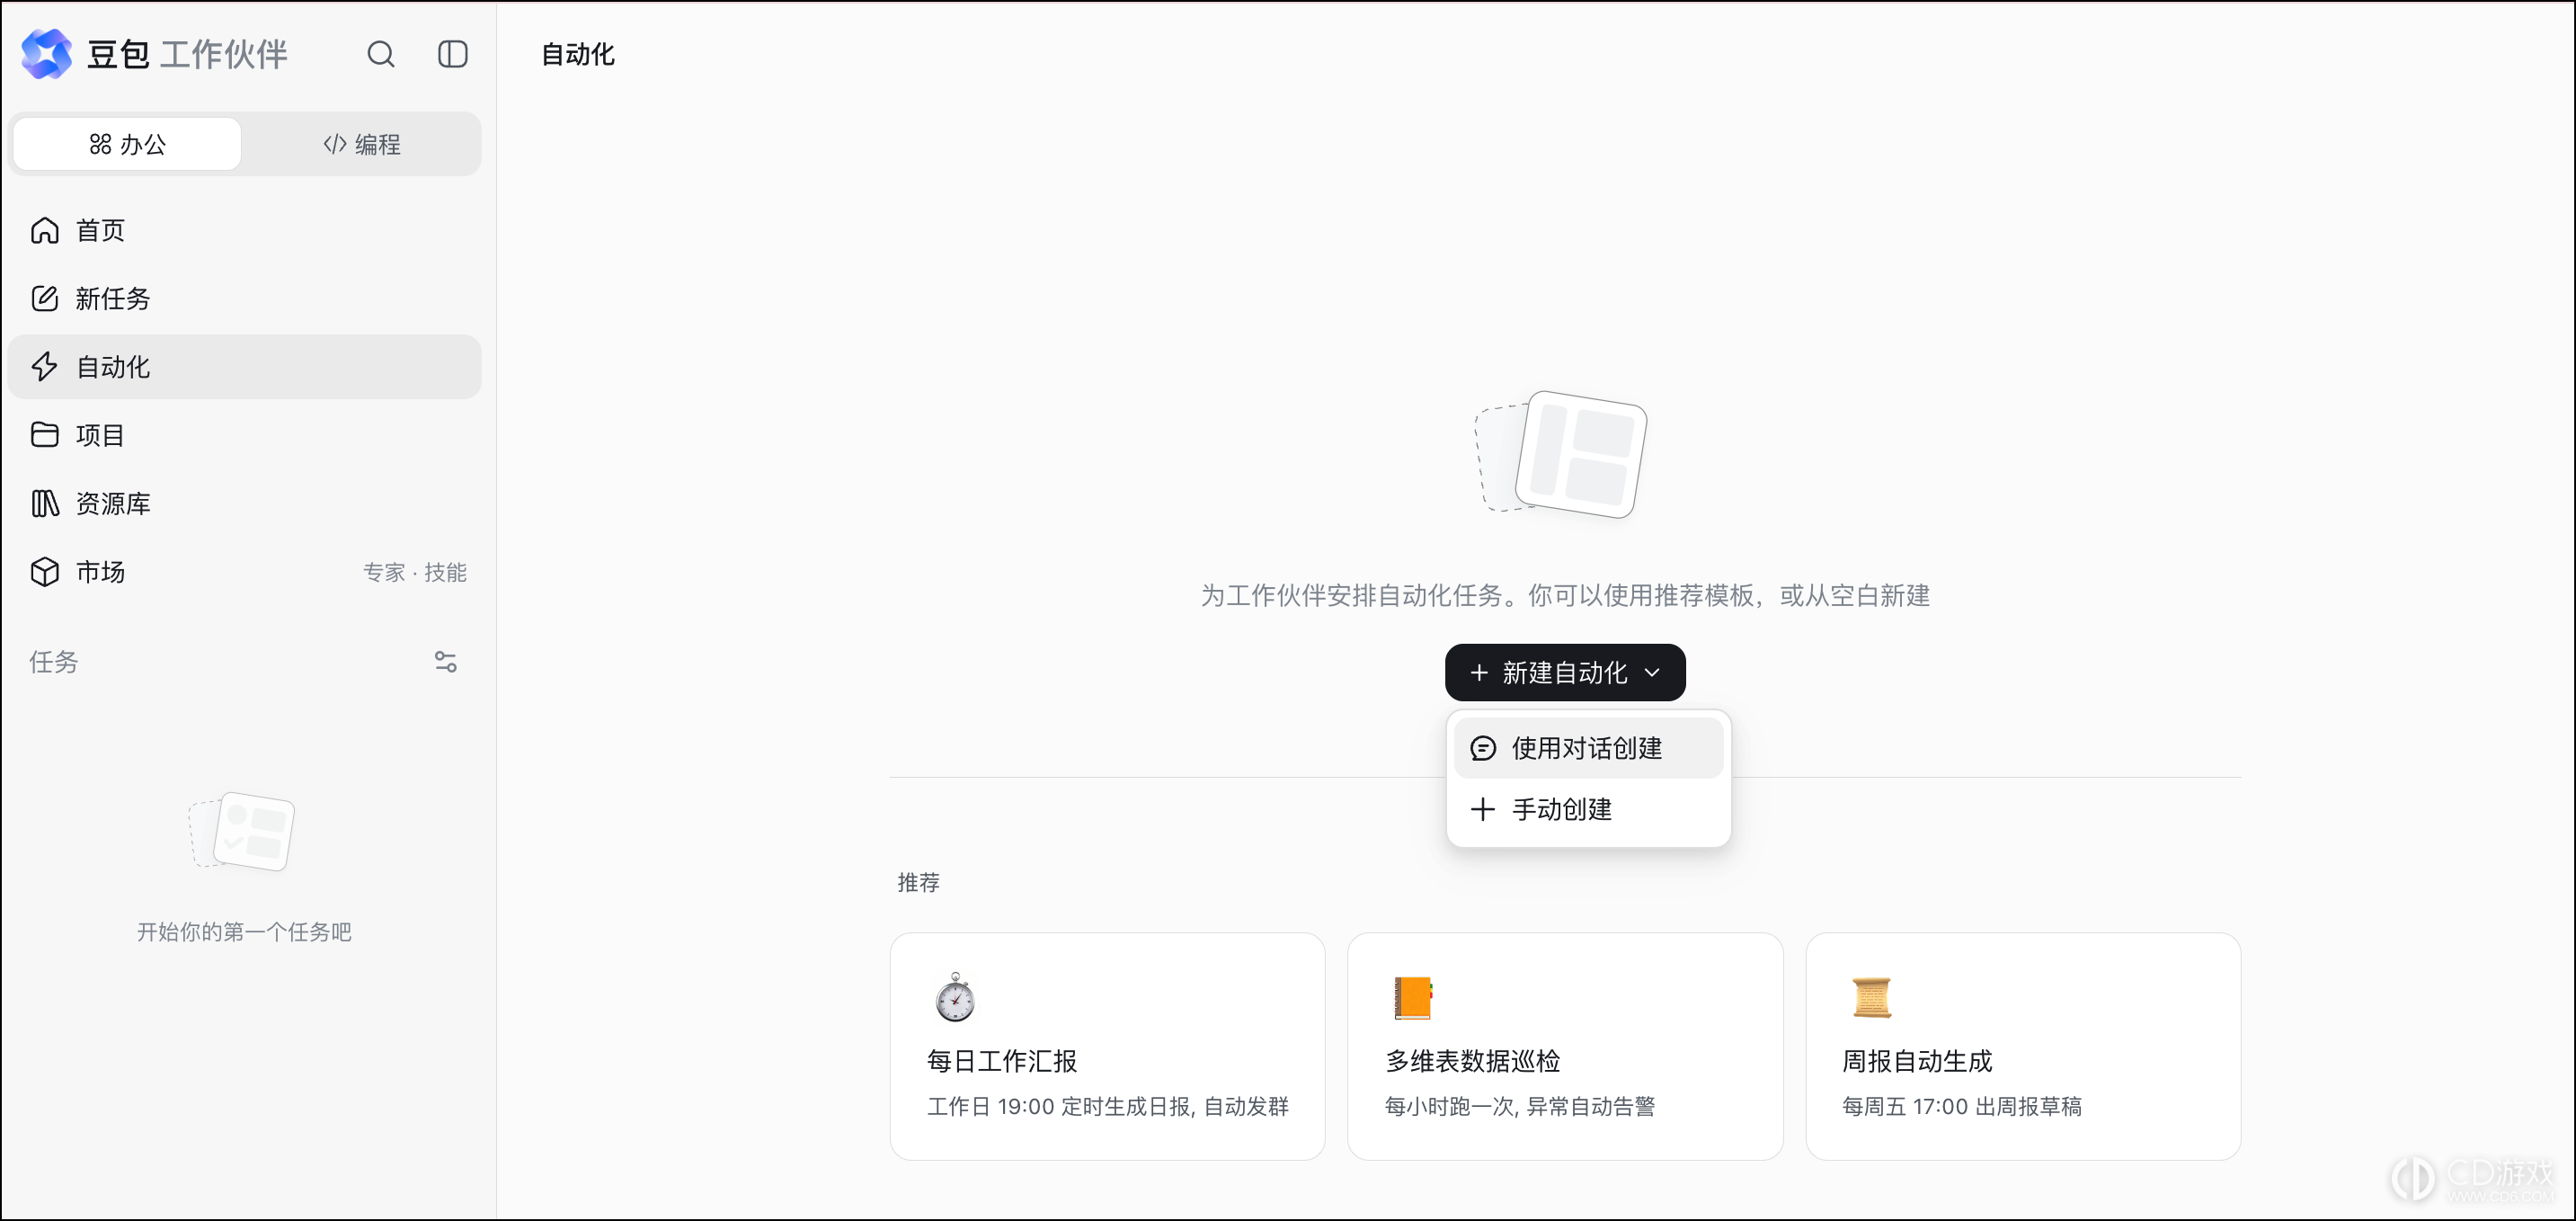Open 资源库 library icon
The height and width of the screenshot is (1221, 2576).
(45, 503)
